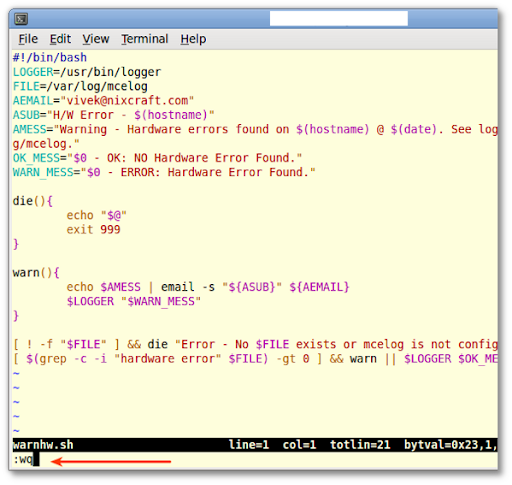This screenshot has width=512, height=485.
Task: Click the die(){ function definition
Action: (x=33, y=201)
